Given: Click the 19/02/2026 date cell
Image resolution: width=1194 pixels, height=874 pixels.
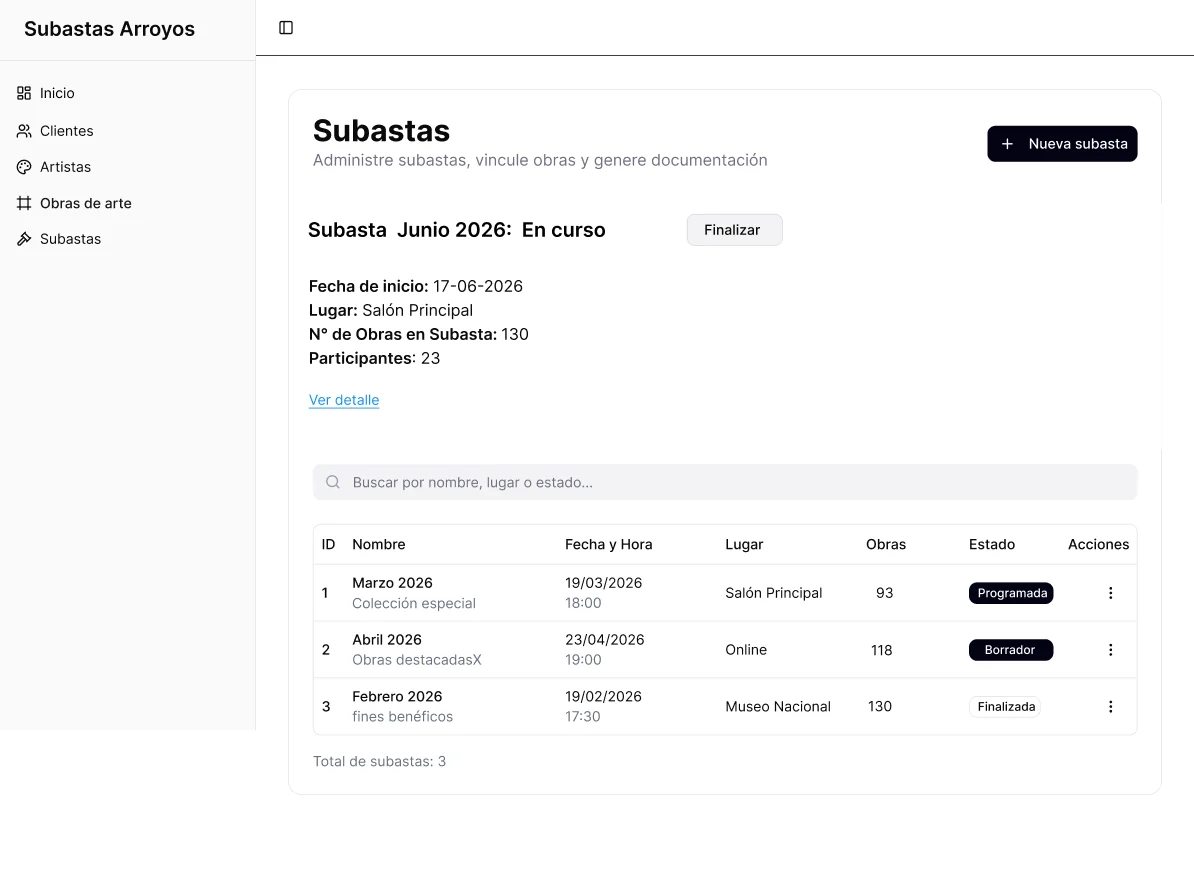Looking at the screenshot, I should pyautogui.click(x=603, y=697).
